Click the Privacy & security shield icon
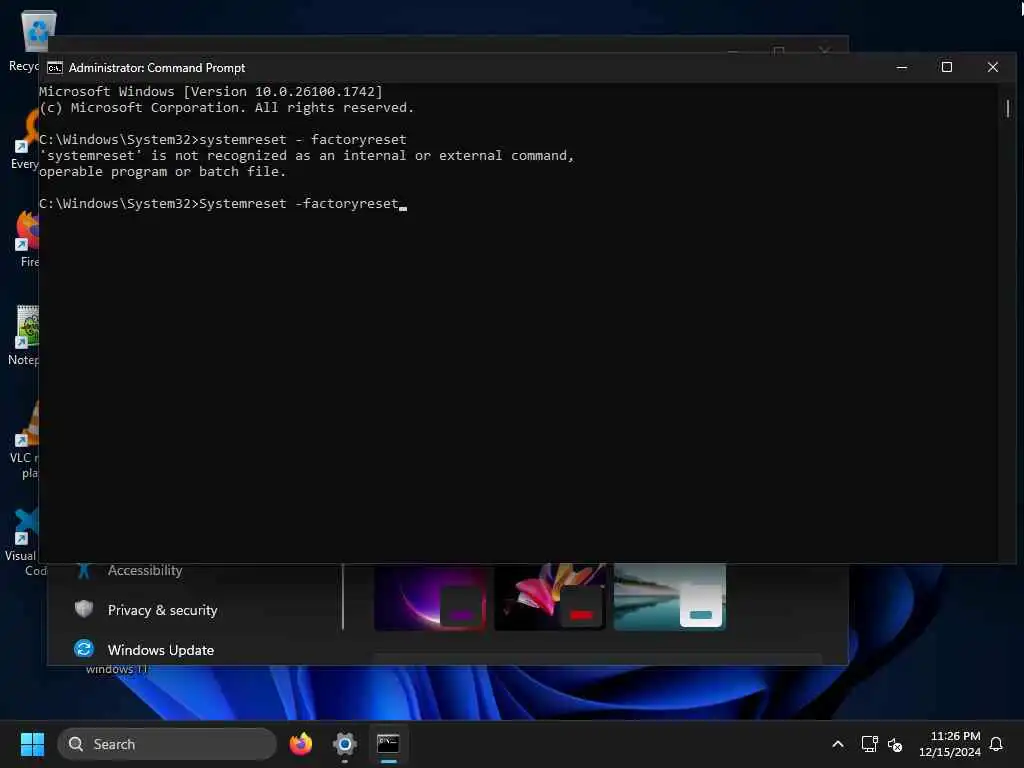The width and height of the screenshot is (1024, 768). click(x=84, y=609)
